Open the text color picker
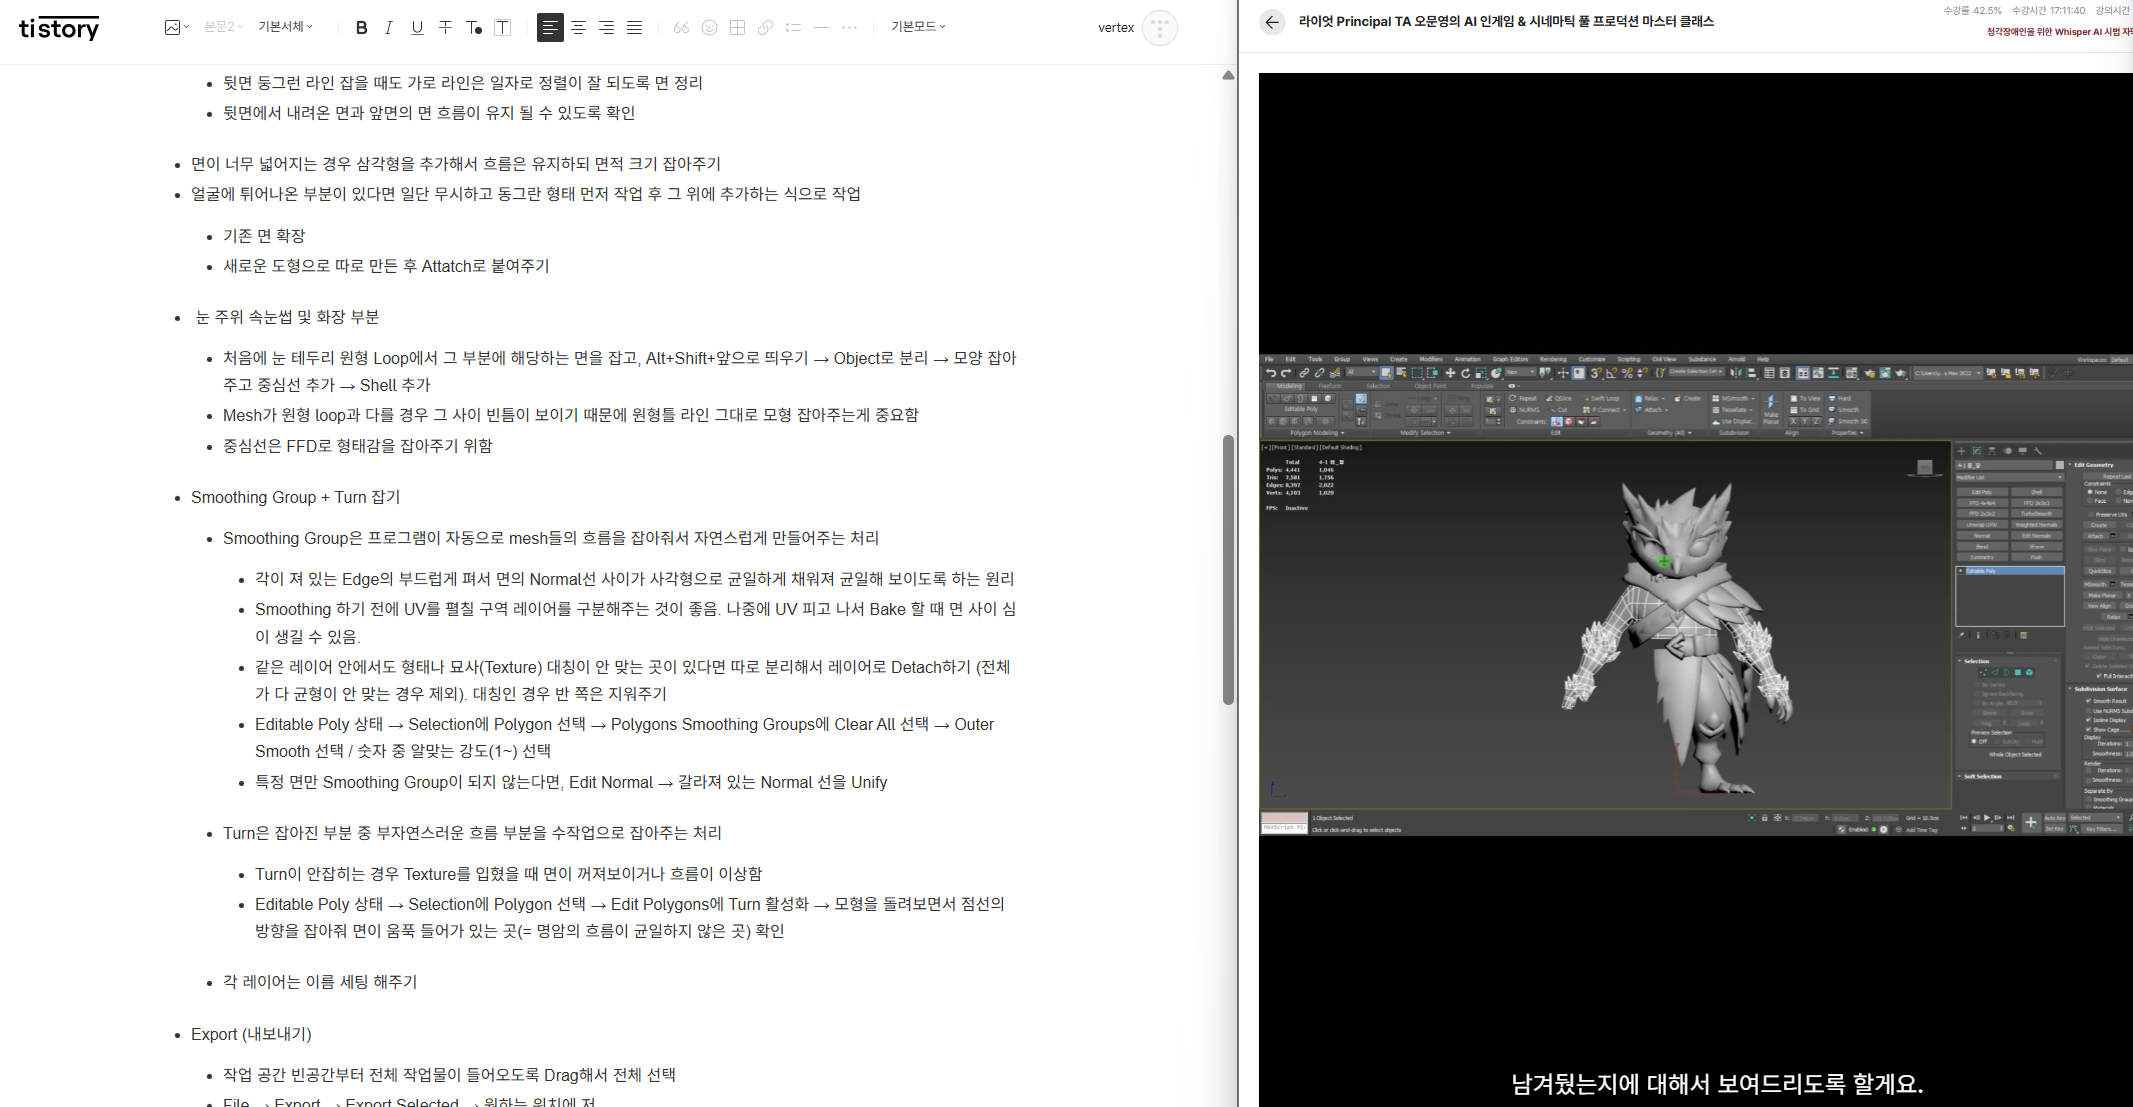 474,28
